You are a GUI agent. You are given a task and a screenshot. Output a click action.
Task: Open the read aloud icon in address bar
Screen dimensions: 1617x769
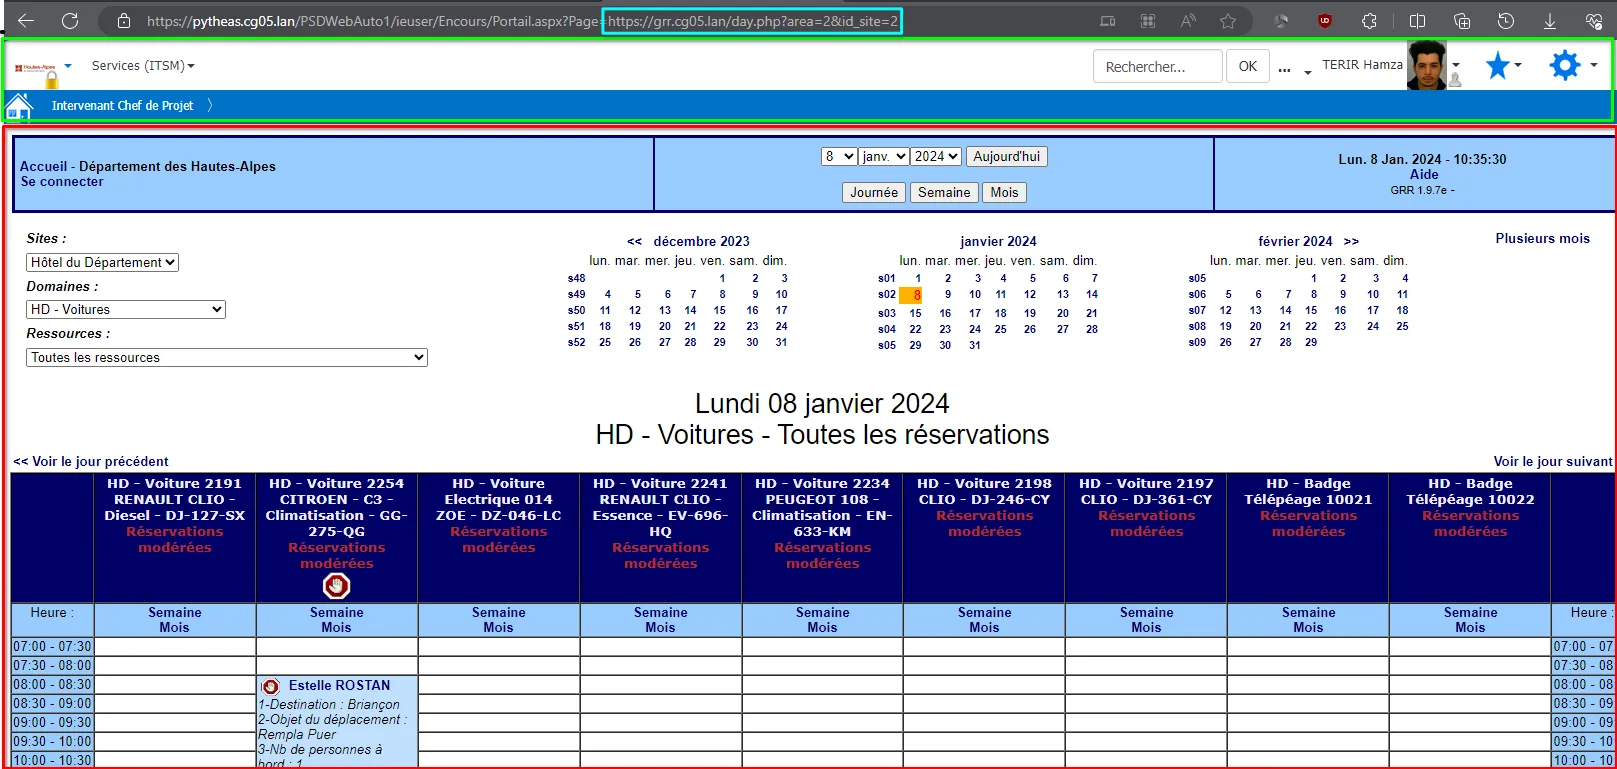1188,21
